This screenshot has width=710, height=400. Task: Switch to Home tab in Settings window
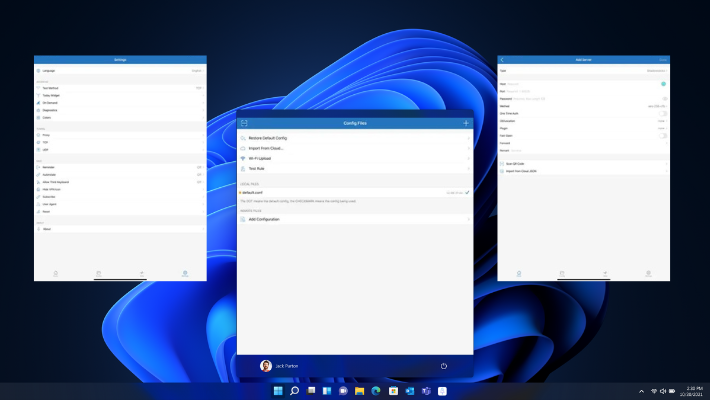pyautogui.click(x=56, y=274)
